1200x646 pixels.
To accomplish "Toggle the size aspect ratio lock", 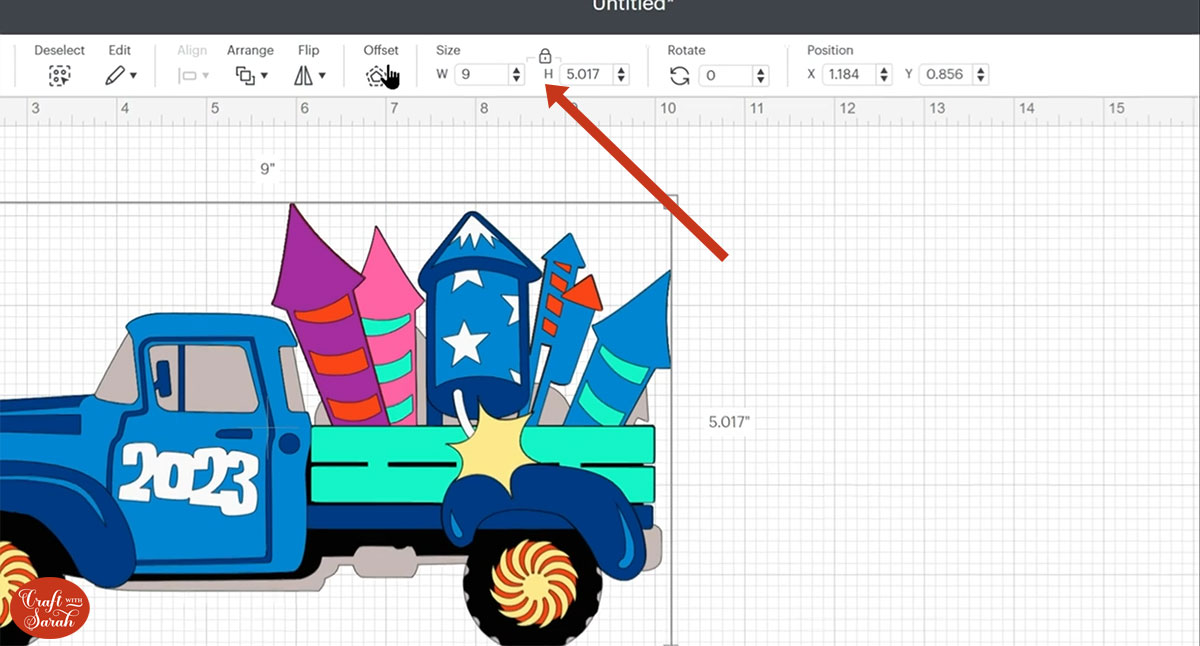I will tap(545, 56).
